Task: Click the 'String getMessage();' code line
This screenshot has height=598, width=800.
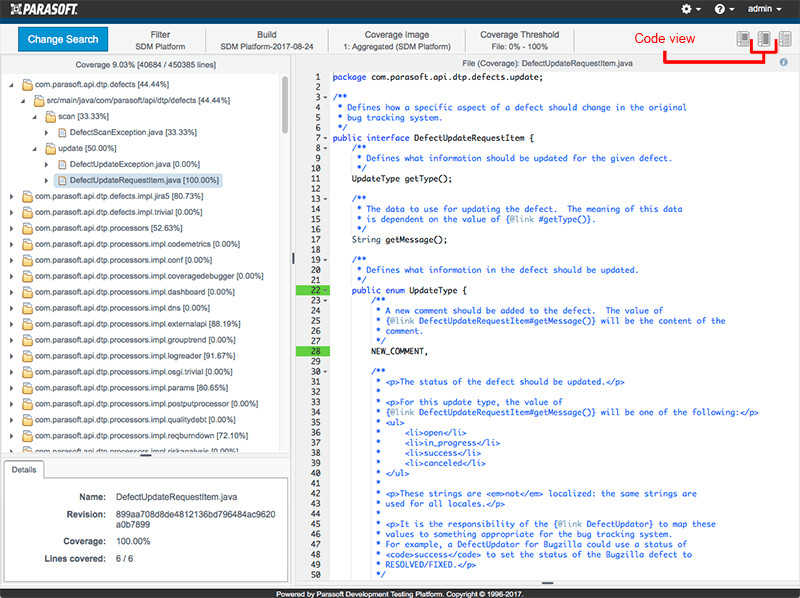Action: point(399,239)
